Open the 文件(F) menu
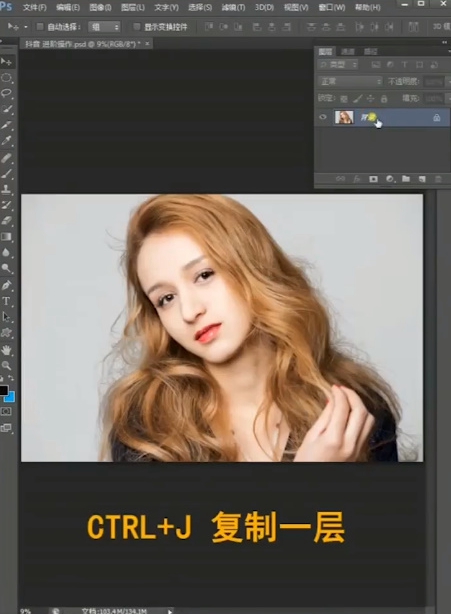This screenshot has width=451, height=614. [34, 7]
